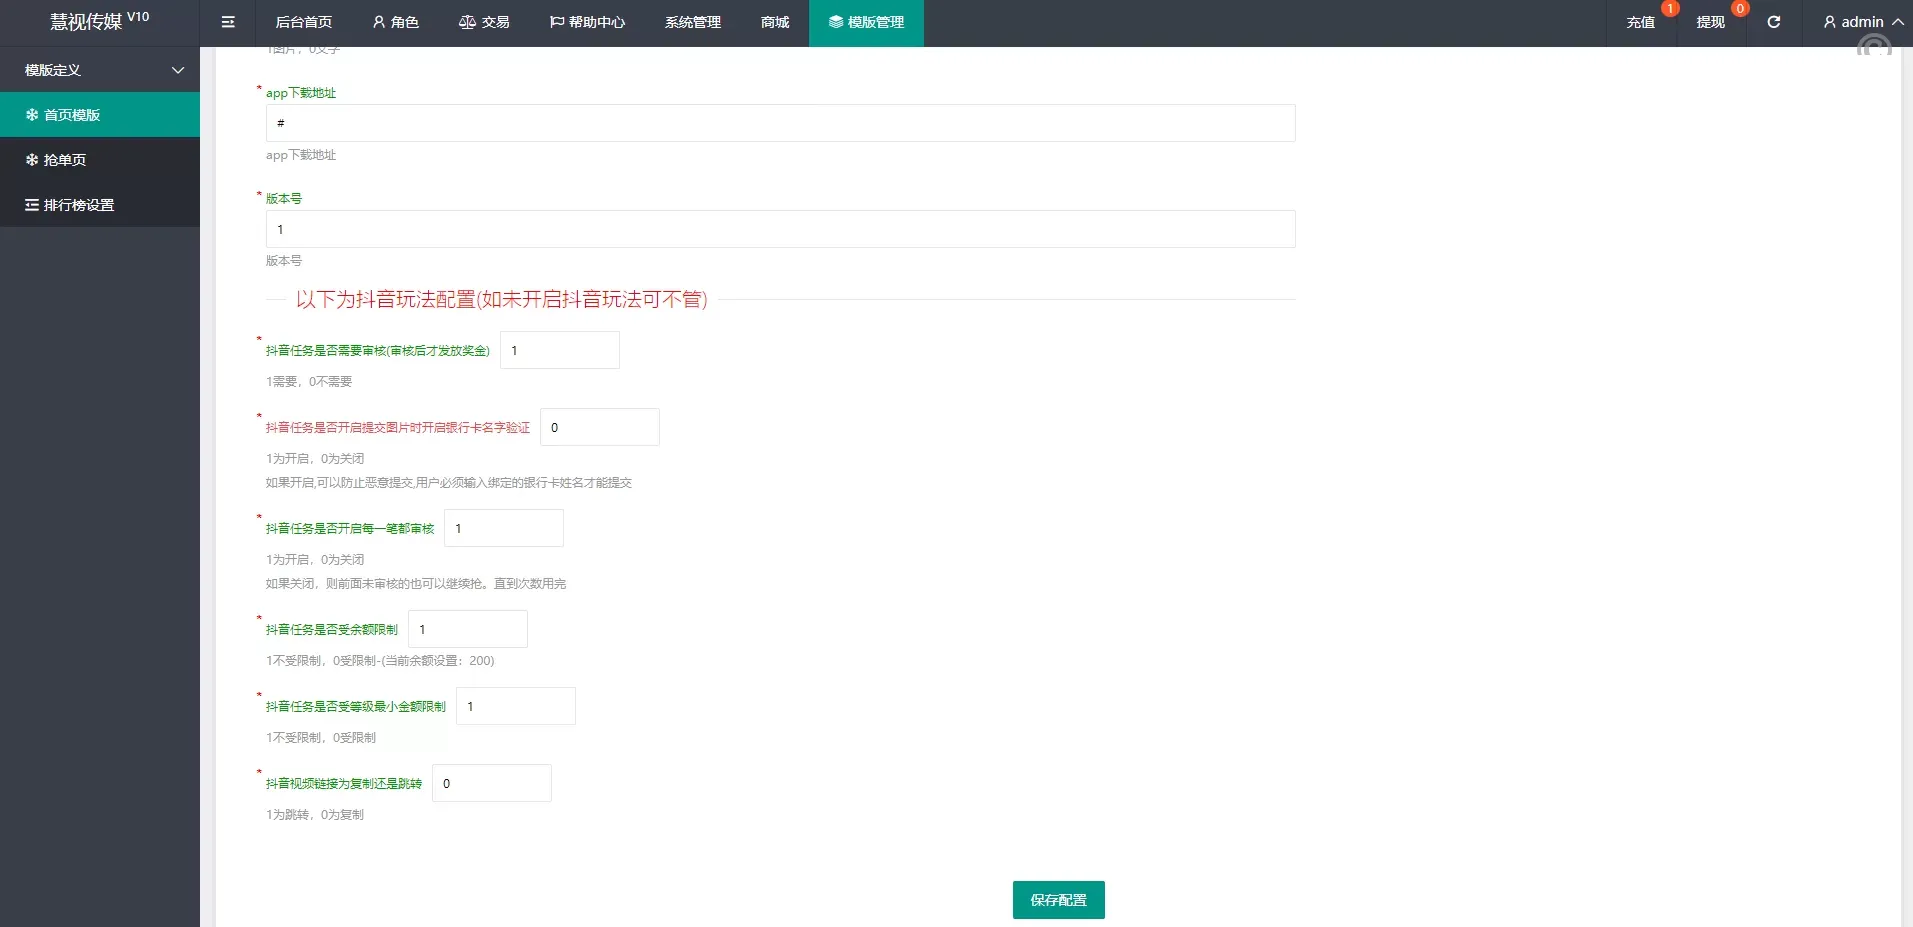Expand the admin account dropdown
Image resolution: width=1913 pixels, height=927 pixels.
1898,21
